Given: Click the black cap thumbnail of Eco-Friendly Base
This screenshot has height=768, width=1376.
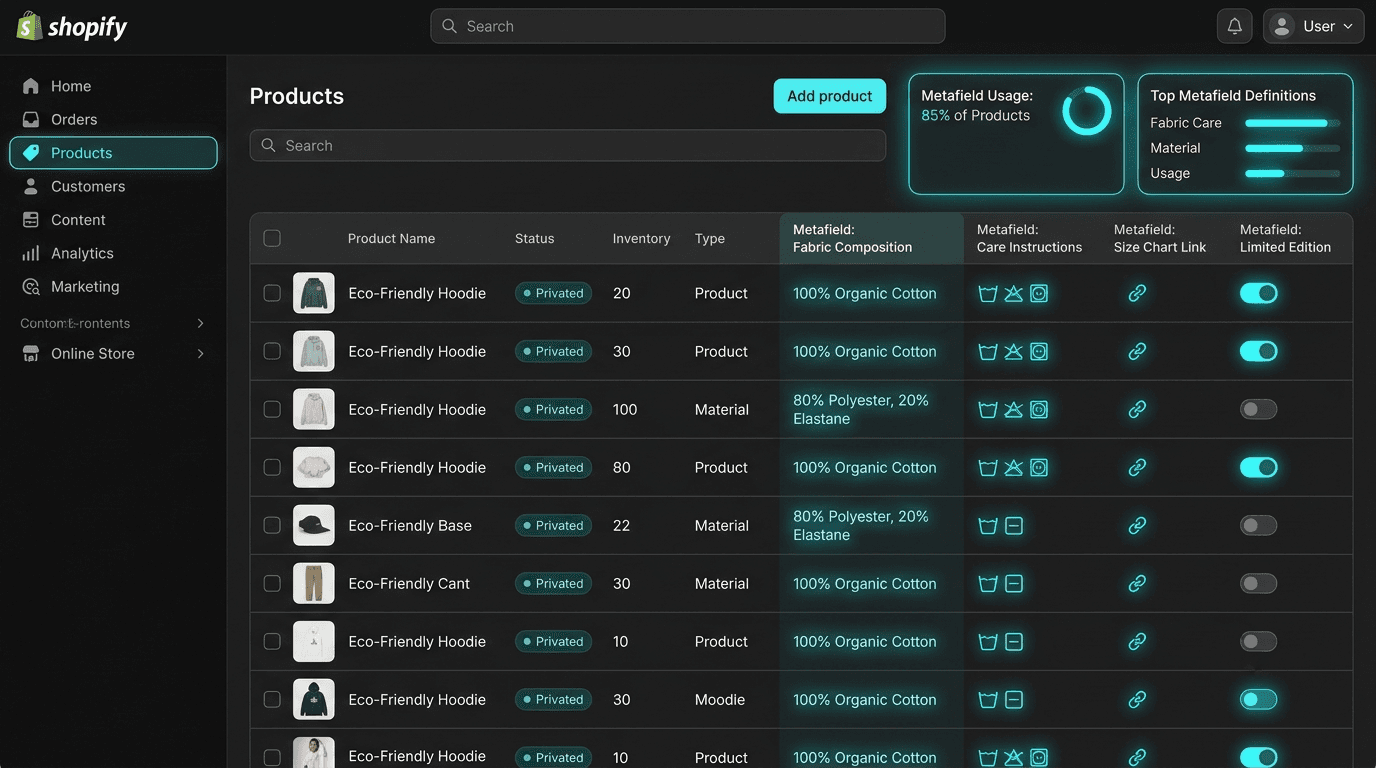Looking at the screenshot, I should coord(314,525).
